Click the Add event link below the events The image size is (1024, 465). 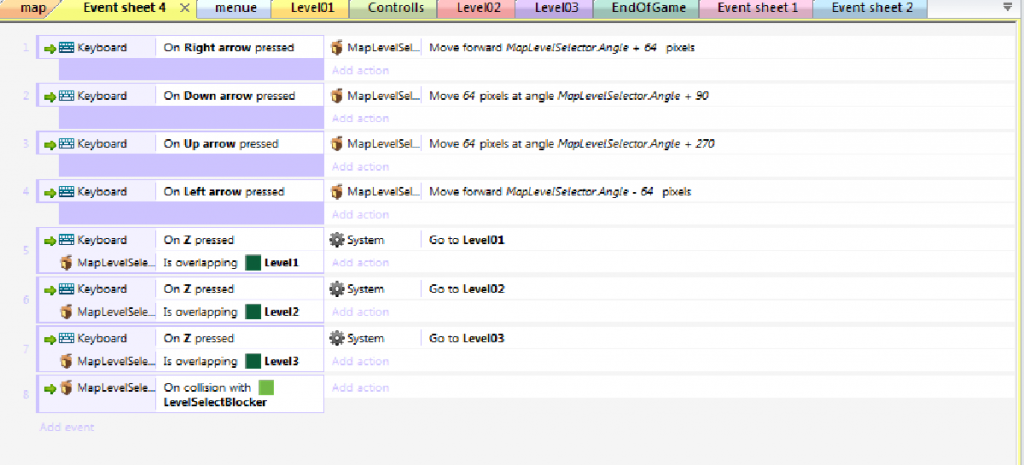(67, 427)
